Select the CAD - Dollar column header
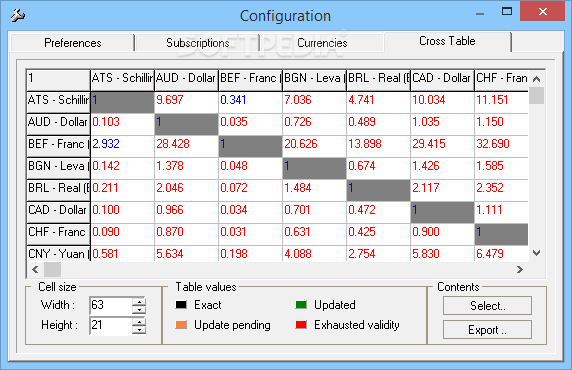This screenshot has width=572, height=370. point(442,80)
